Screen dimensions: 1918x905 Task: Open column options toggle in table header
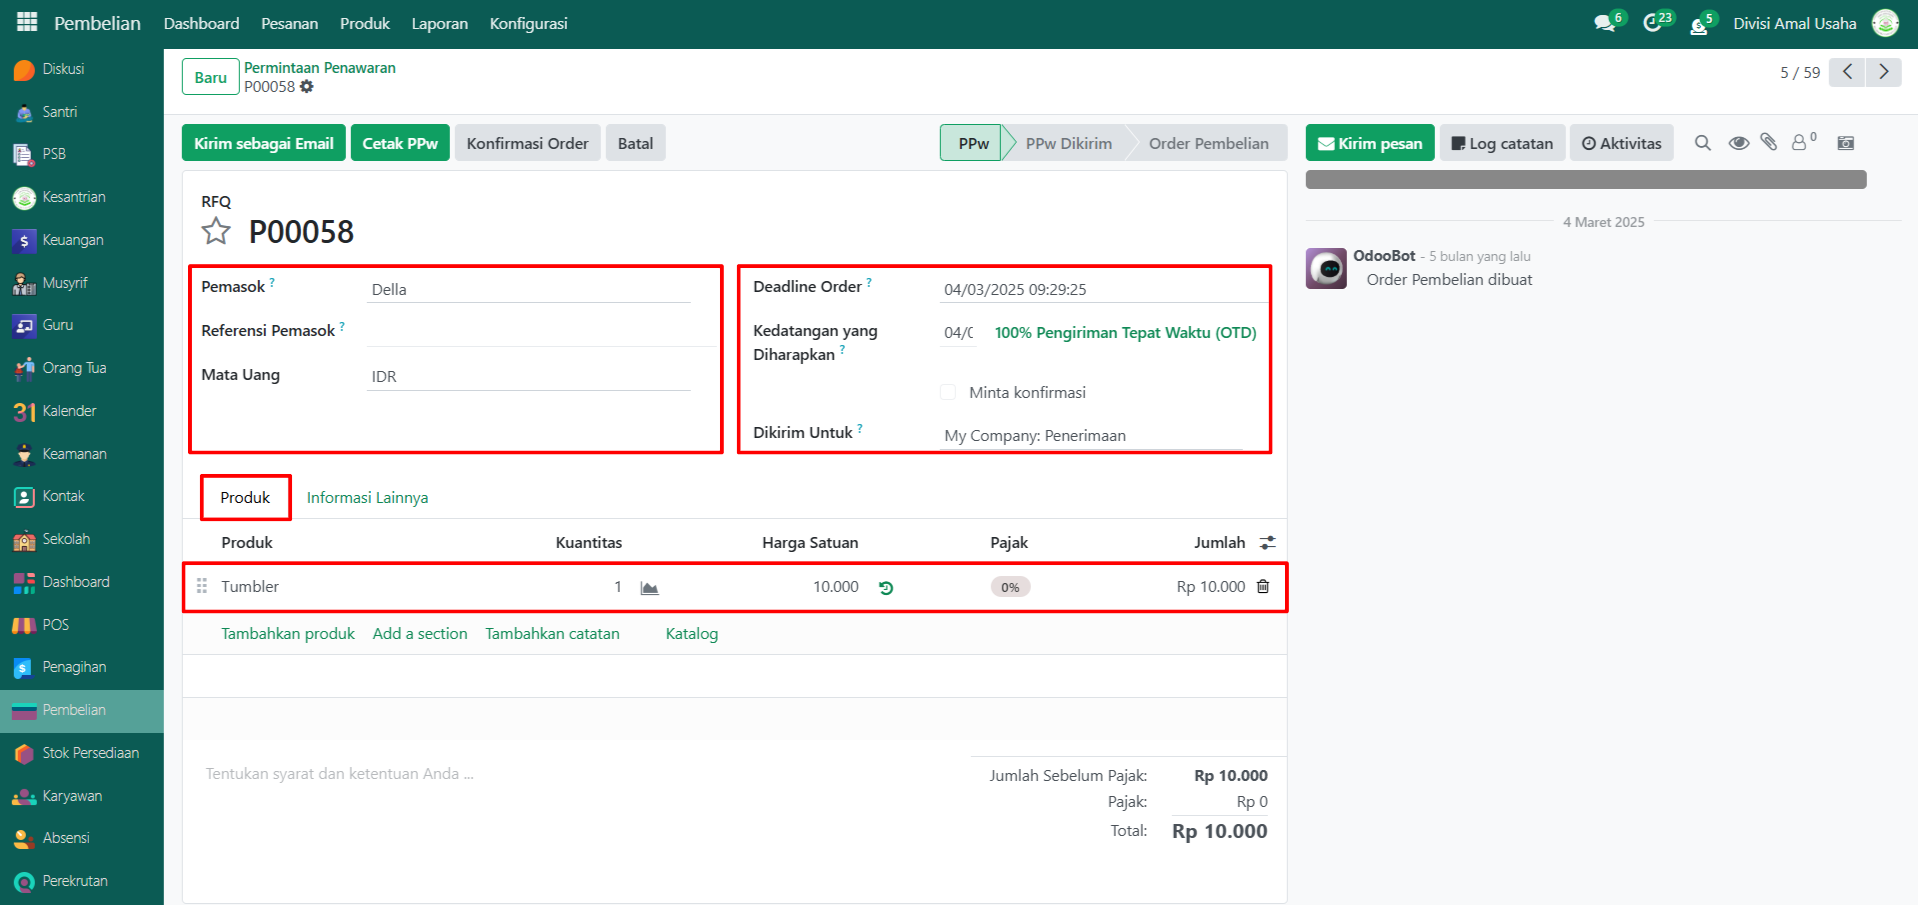[x=1268, y=543]
